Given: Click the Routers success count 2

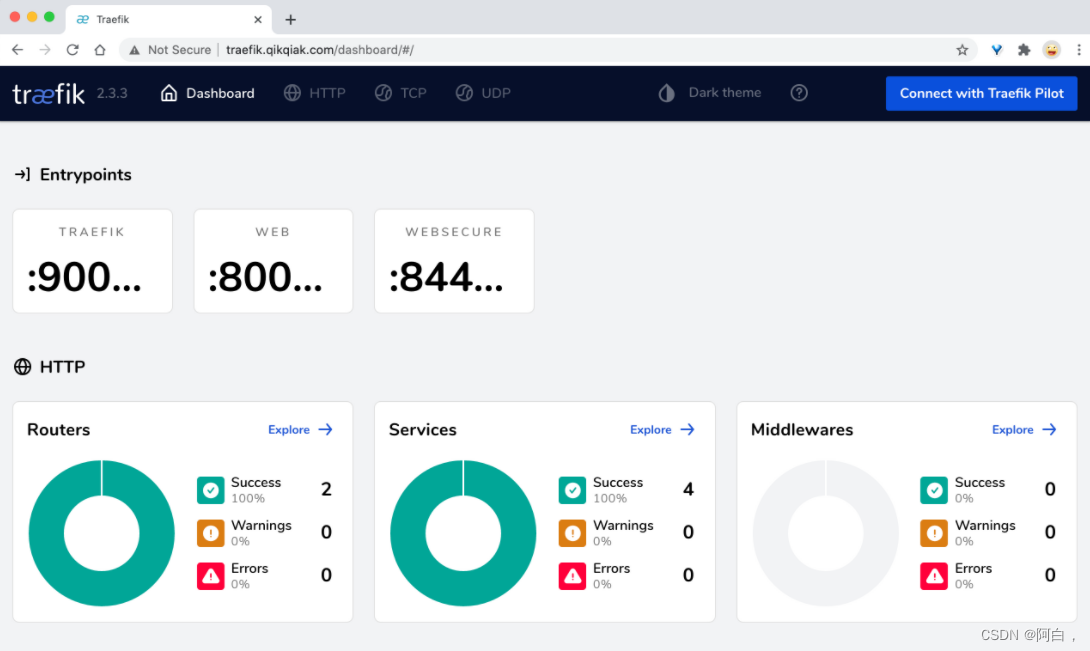Looking at the screenshot, I should [x=326, y=490].
